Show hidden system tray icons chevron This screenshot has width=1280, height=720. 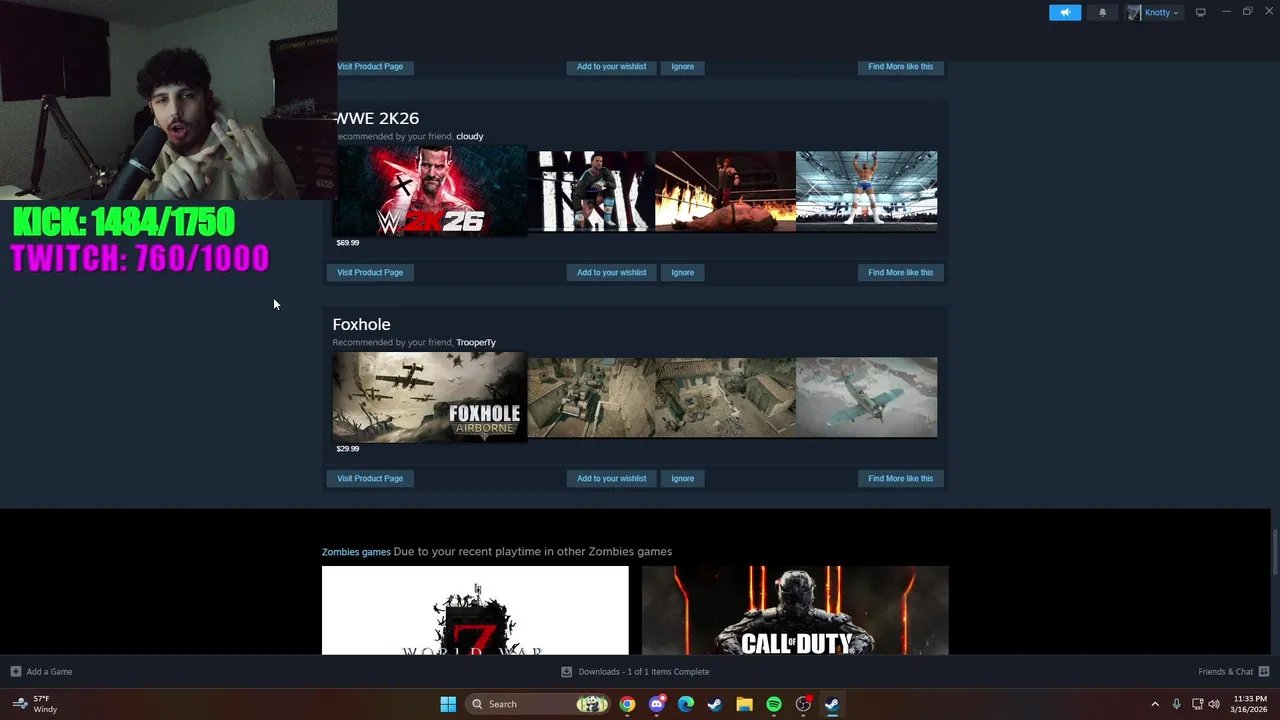click(x=1155, y=704)
